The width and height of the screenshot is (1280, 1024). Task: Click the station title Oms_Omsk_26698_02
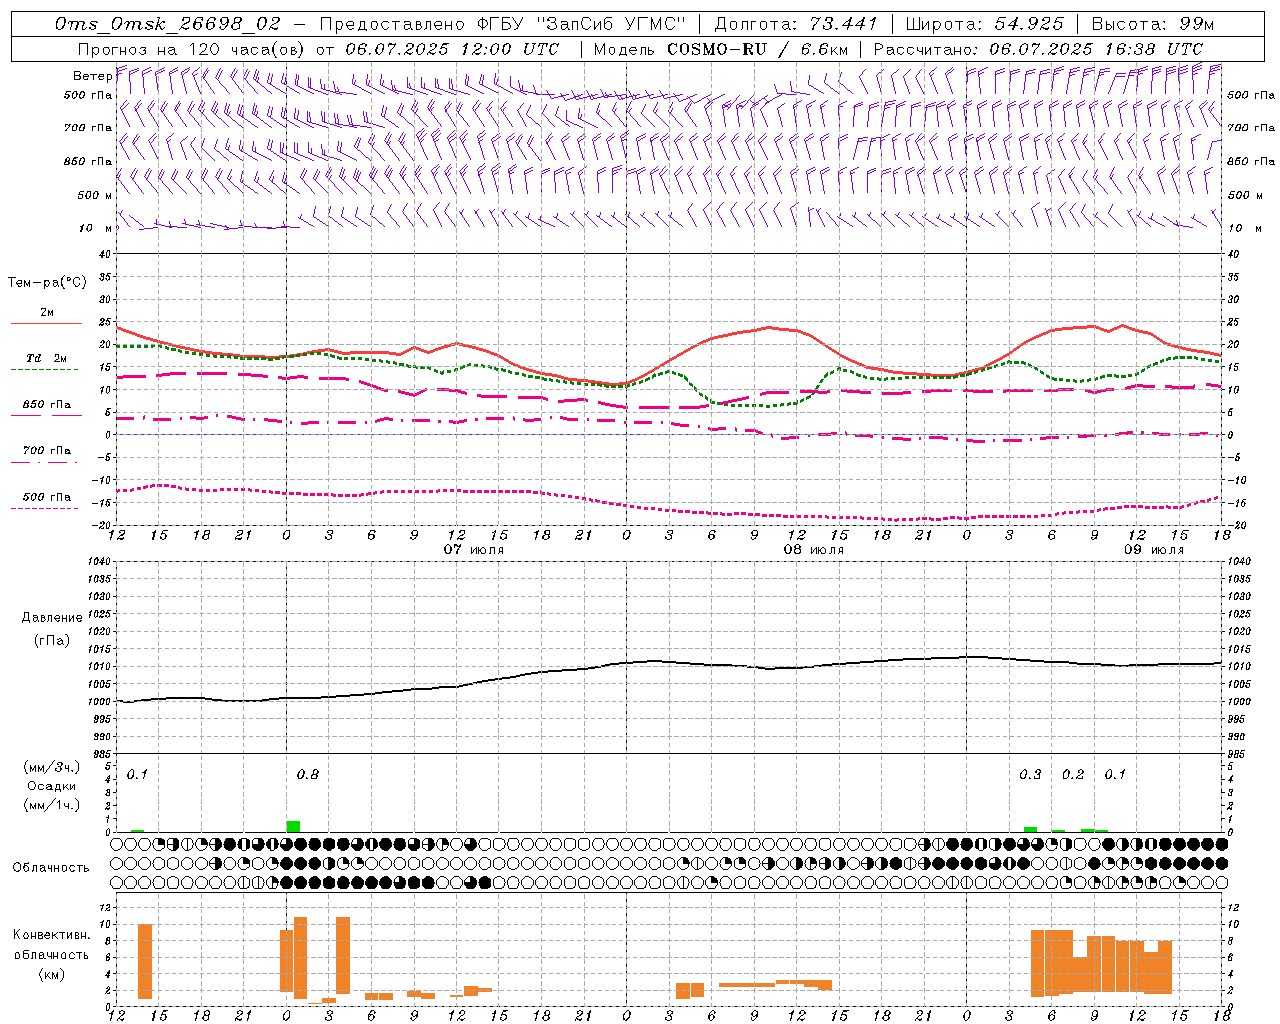167,24
